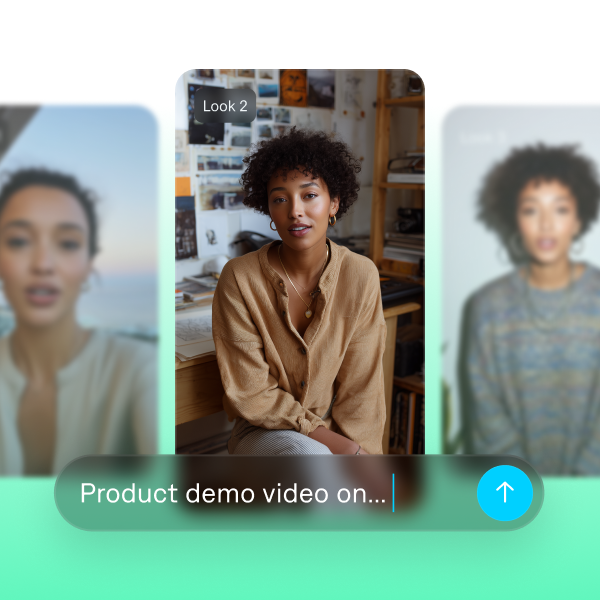This screenshot has width=600, height=600.
Task: Click the 'Product demo video on...' prompt field
Action: [299, 493]
